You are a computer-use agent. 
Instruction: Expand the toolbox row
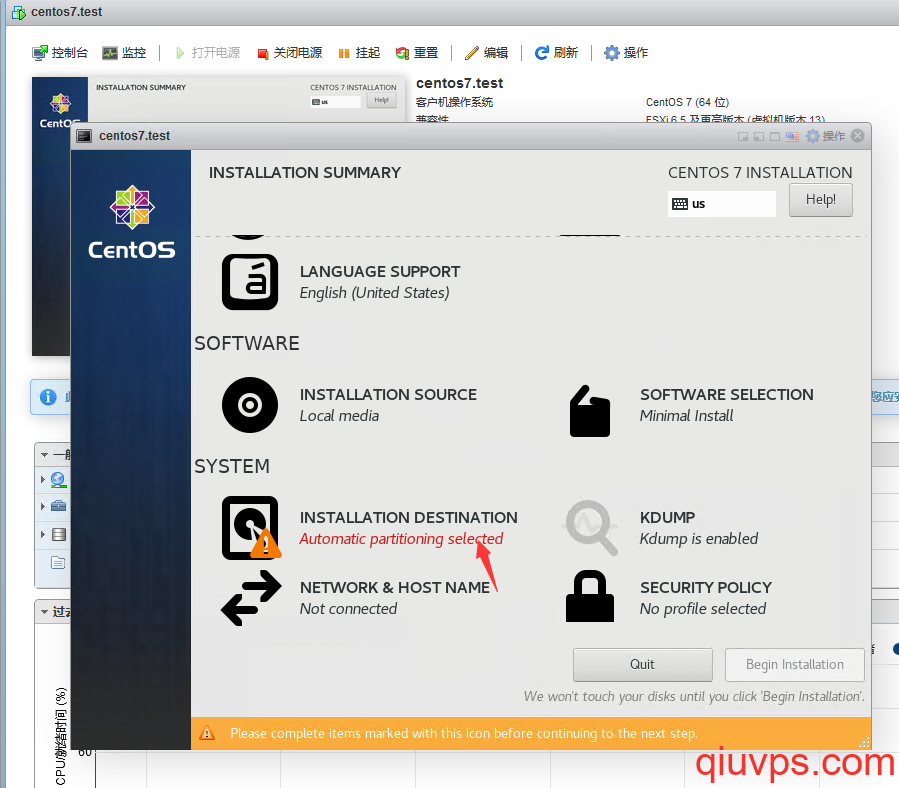click(42, 506)
